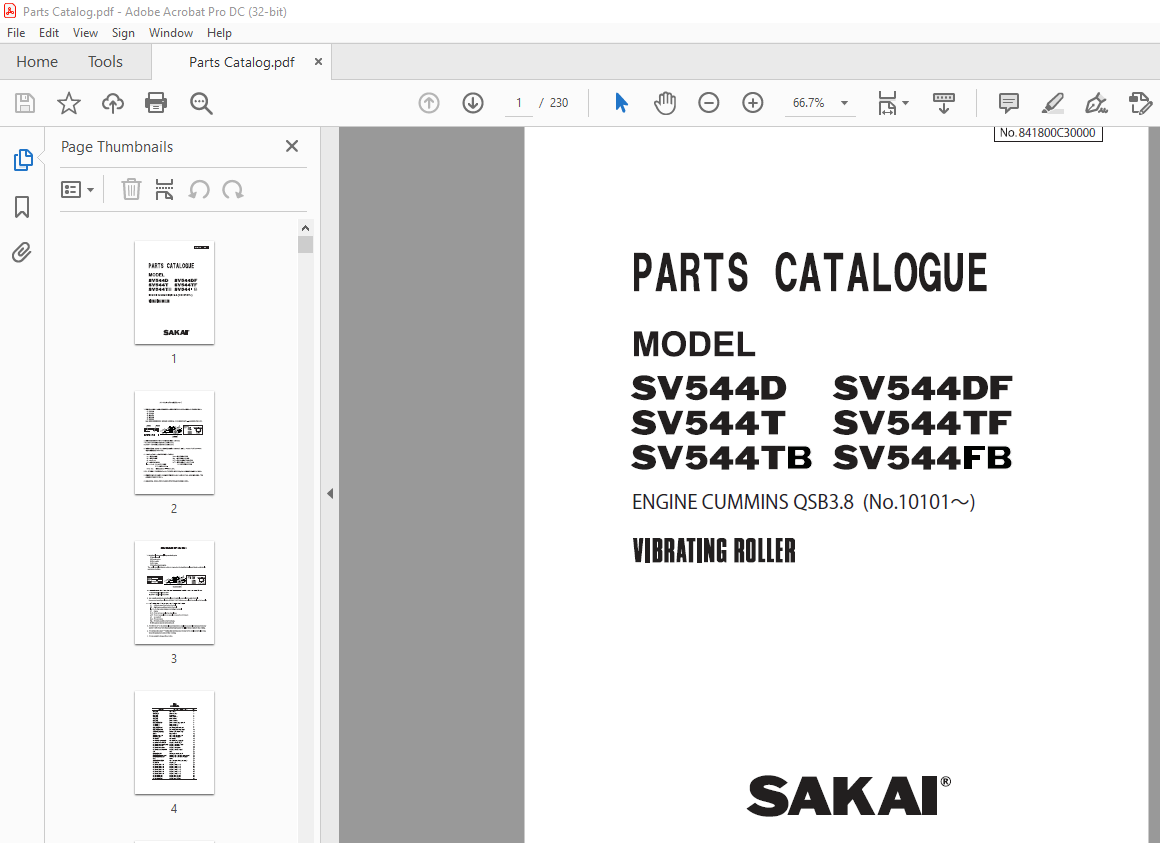Enable scrolling mode from the toolbar
1160x843 pixels.
click(944, 103)
